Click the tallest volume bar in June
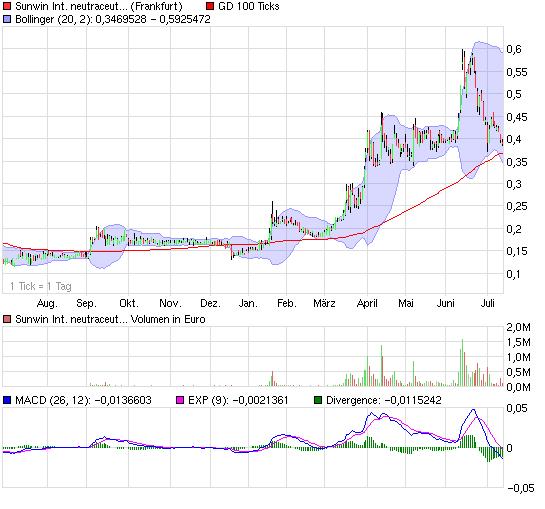Image resolution: width=545 pixels, height=509 pixels. pyautogui.click(x=462, y=362)
